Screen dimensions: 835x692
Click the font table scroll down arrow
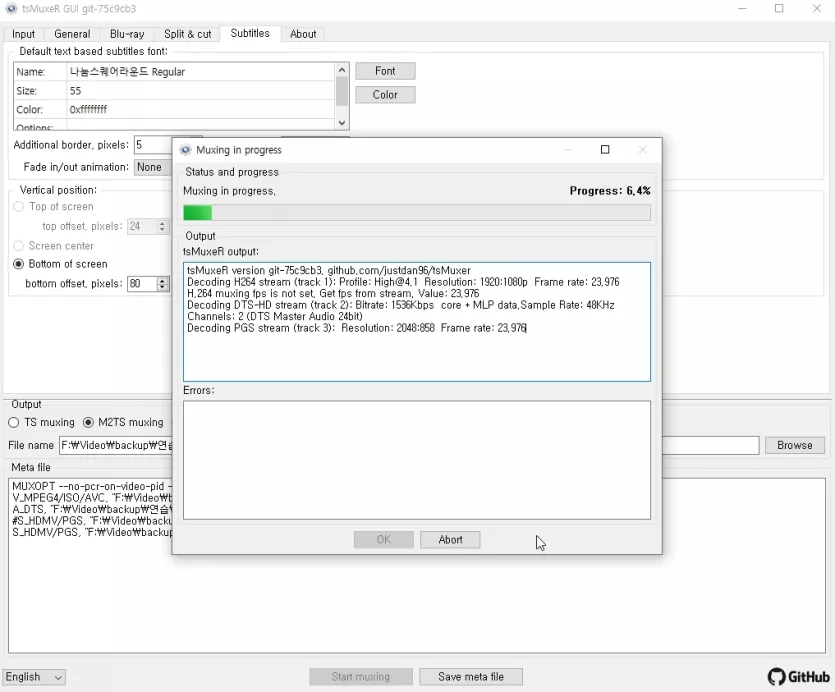point(342,123)
